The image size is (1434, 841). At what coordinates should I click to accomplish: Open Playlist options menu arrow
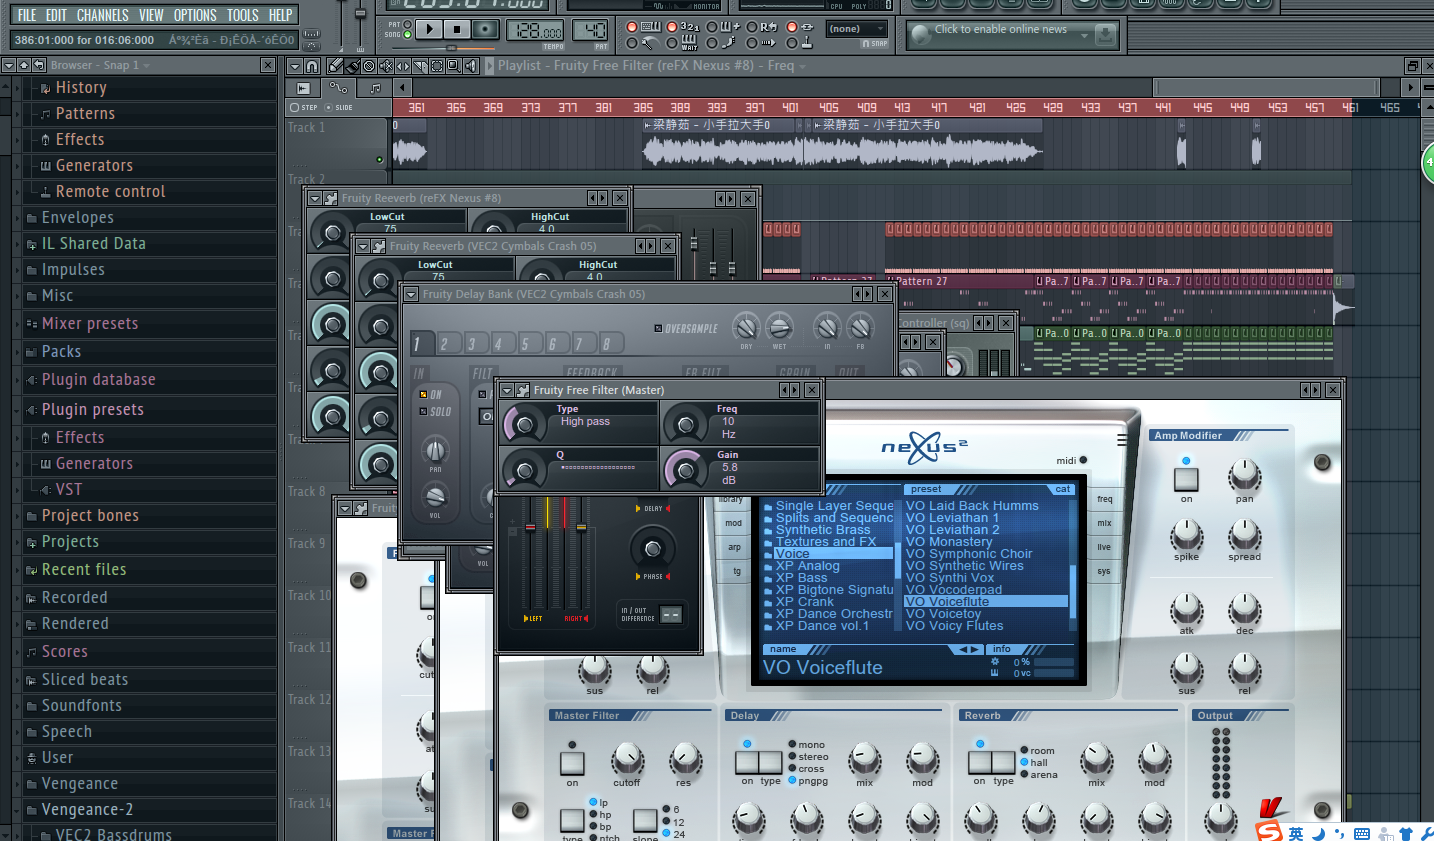(x=295, y=66)
